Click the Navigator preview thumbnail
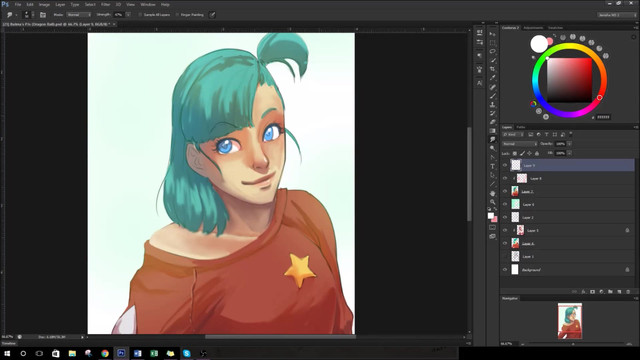Image resolution: width=640 pixels, height=360 pixels. (570, 321)
